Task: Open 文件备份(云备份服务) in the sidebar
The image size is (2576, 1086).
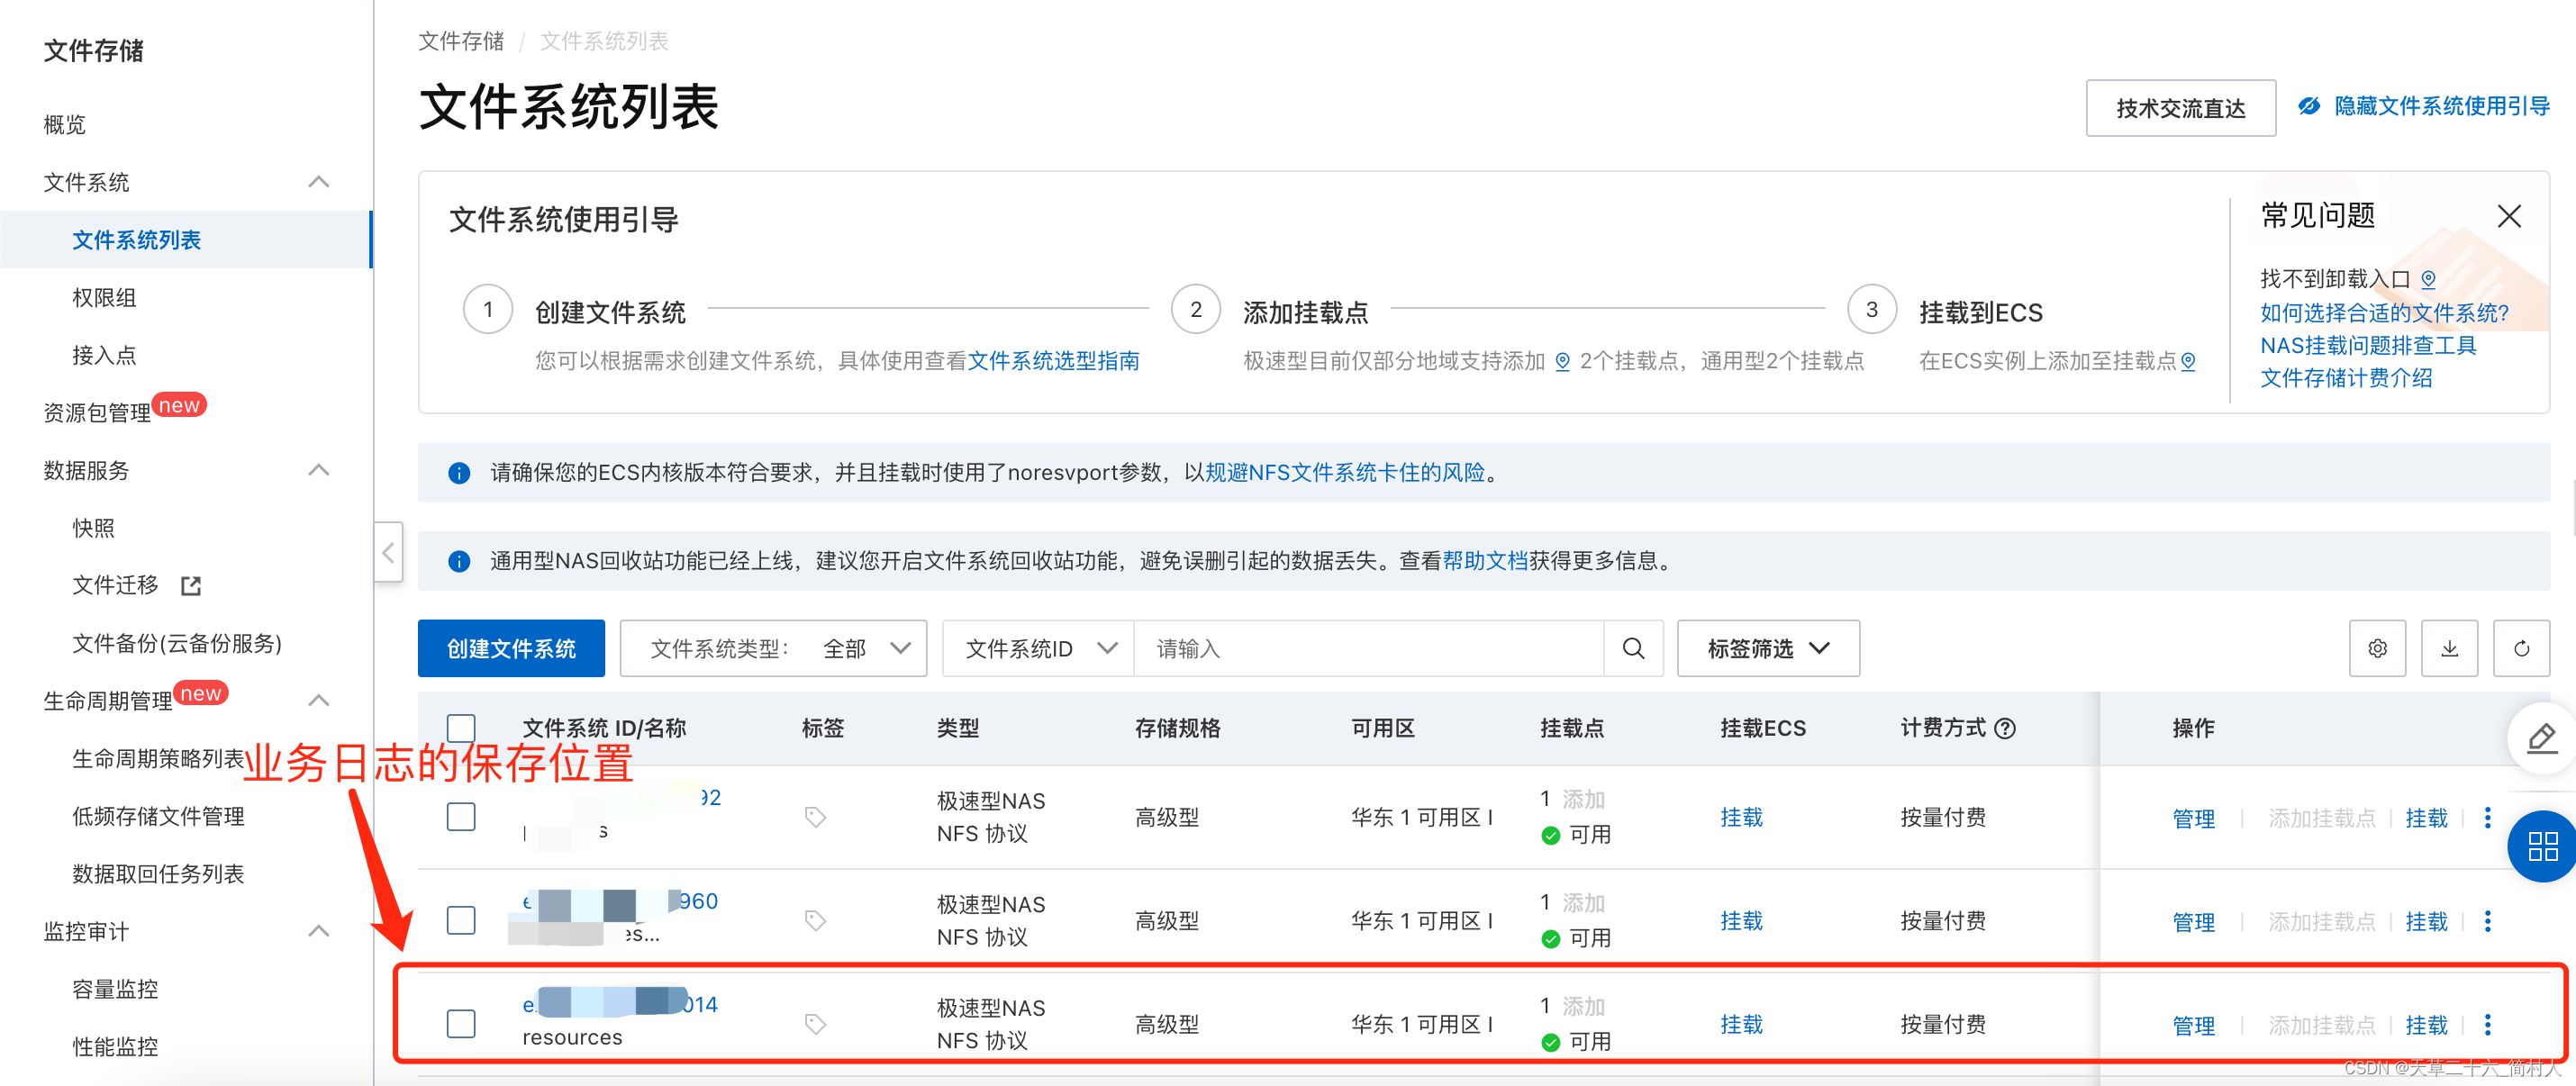Action: pos(177,643)
